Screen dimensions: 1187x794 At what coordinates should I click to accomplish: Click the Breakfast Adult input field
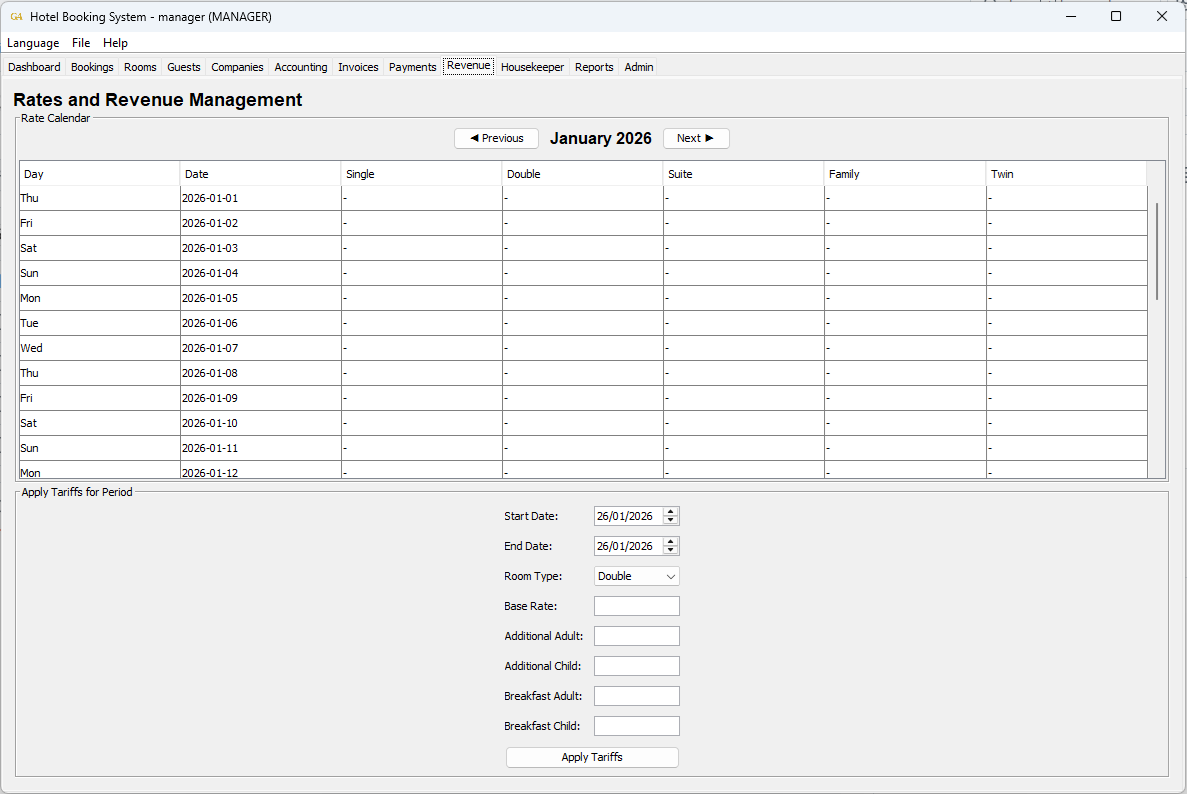tap(636, 695)
